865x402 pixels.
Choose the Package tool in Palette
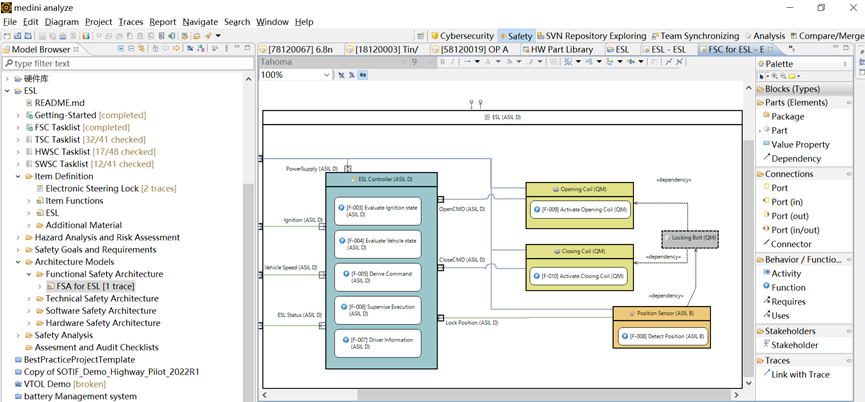click(783, 116)
